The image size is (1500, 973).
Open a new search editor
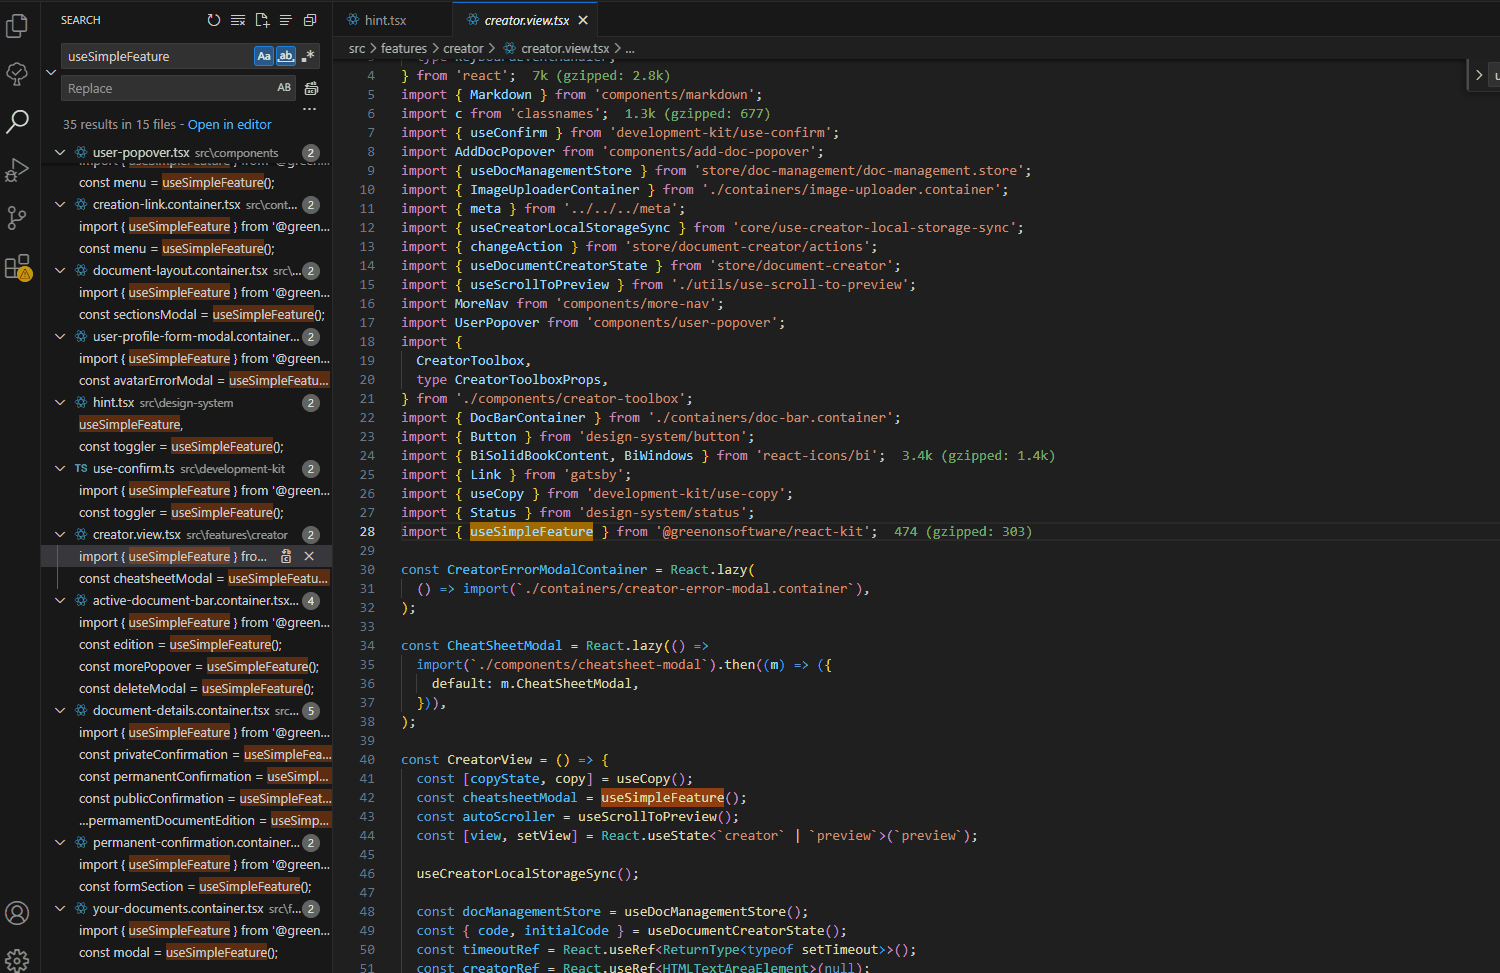pyautogui.click(x=262, y=20)
